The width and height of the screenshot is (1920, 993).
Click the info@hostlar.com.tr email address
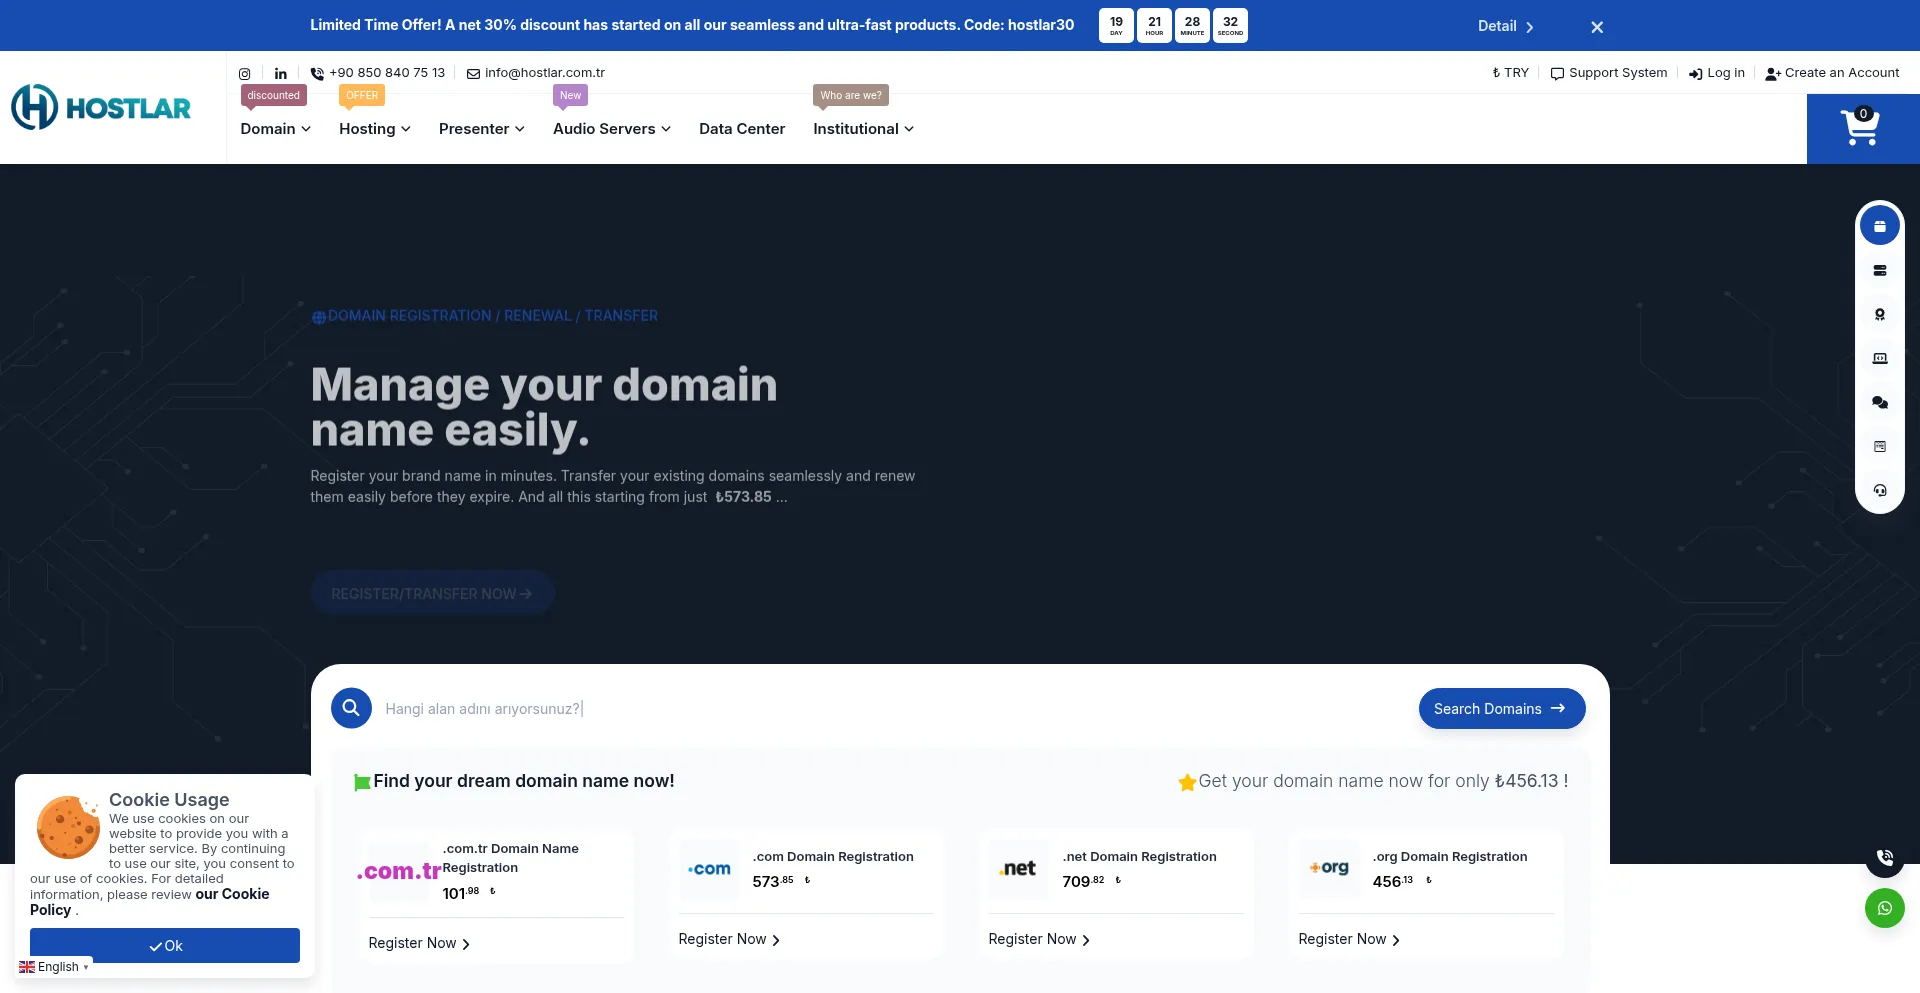(545, 73)
